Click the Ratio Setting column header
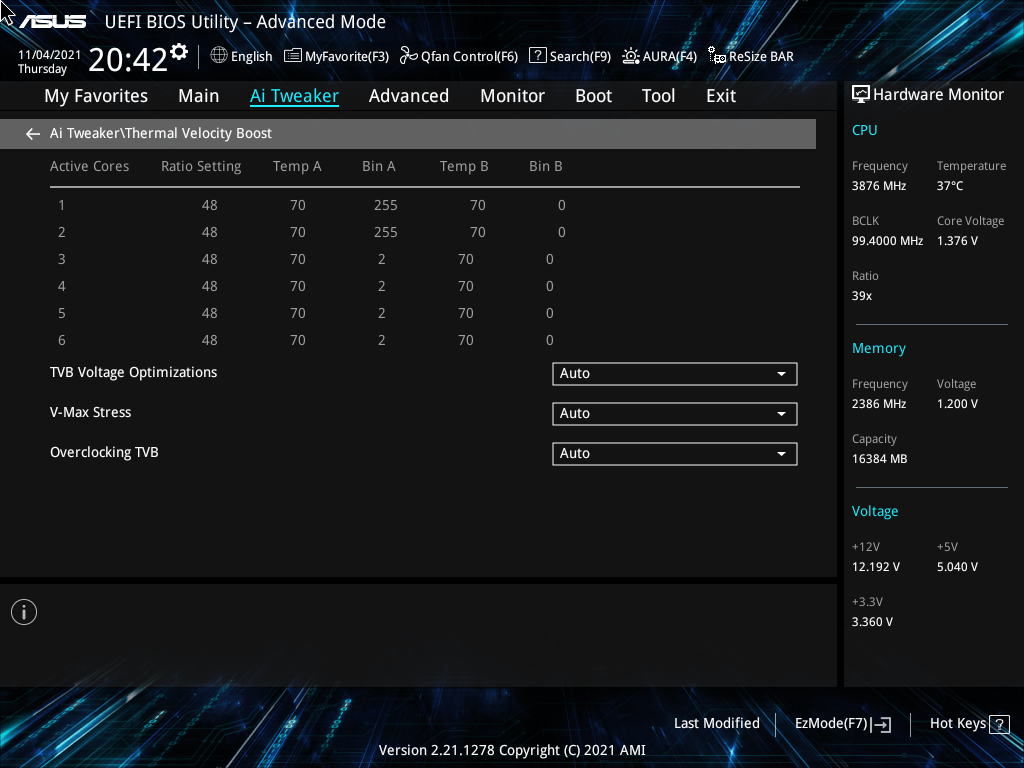The height and width of the screenshot is (768, 1024). tap(201, 167)
